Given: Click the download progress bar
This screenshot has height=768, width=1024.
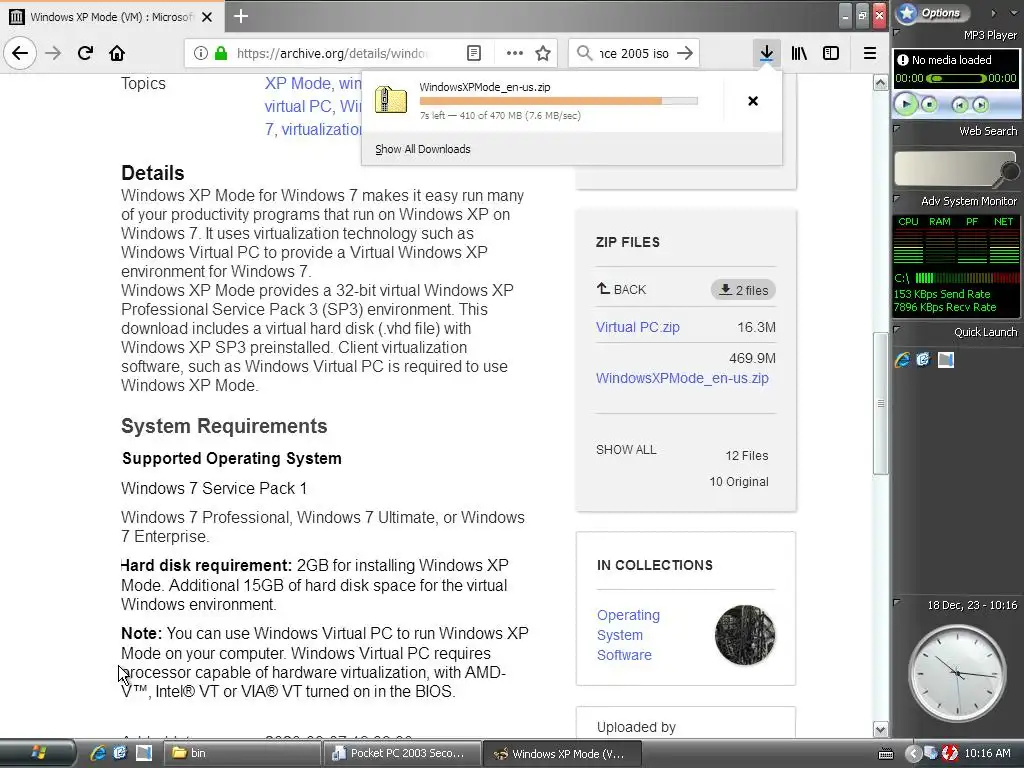Looking at the screenshot, I should (x=558, y=101).
